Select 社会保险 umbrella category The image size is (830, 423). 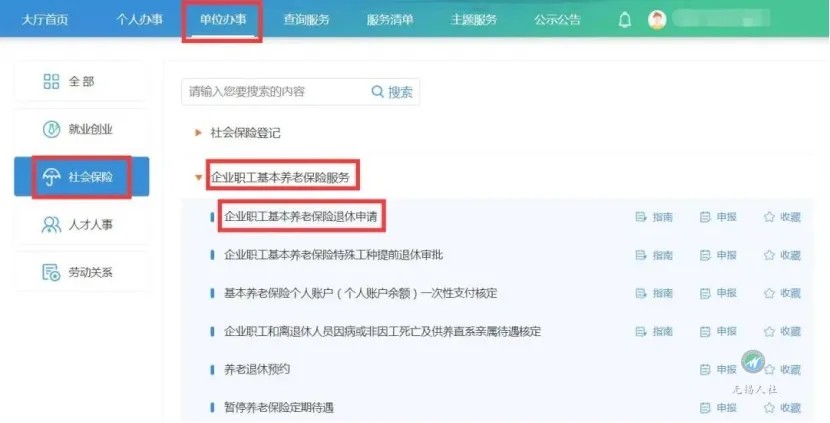coord(82,177)
